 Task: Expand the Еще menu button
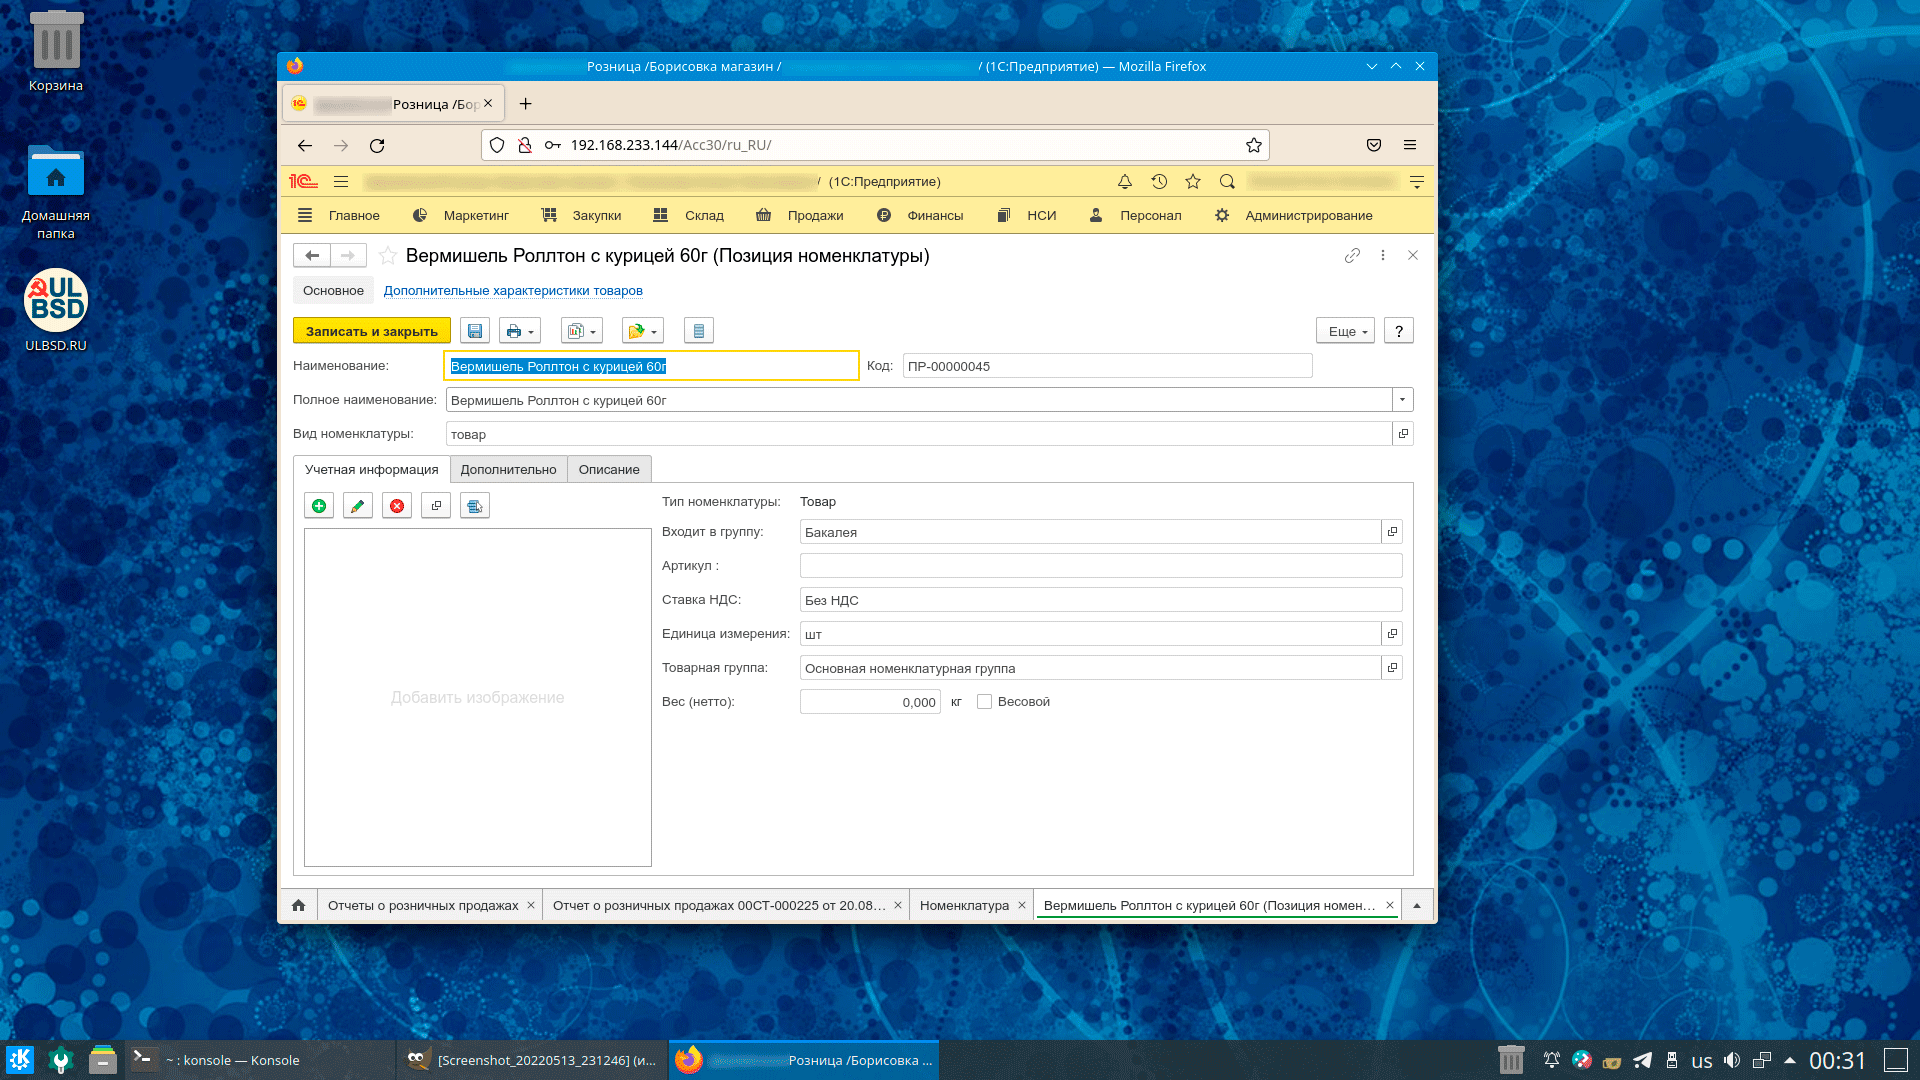point(1346,331)
